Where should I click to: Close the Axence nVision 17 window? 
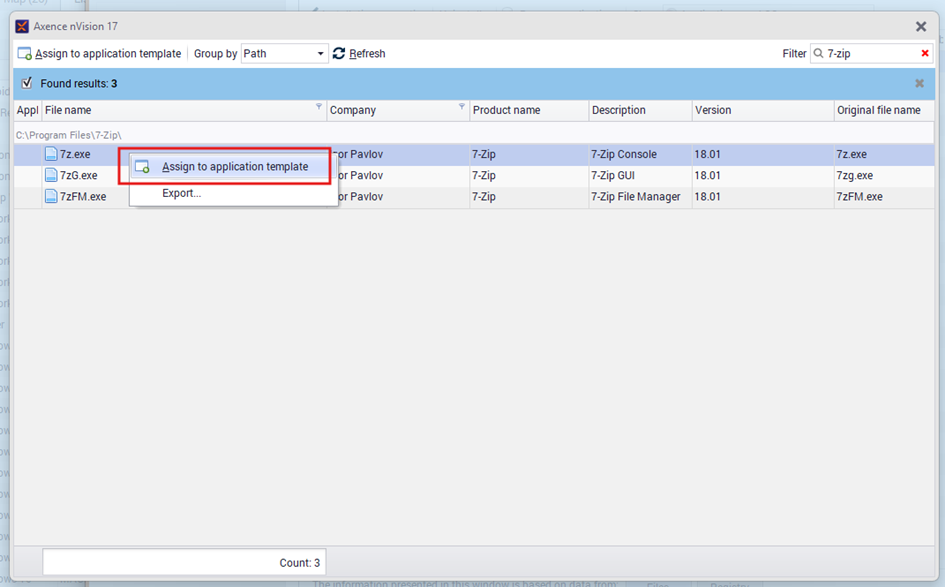point(921,27)
